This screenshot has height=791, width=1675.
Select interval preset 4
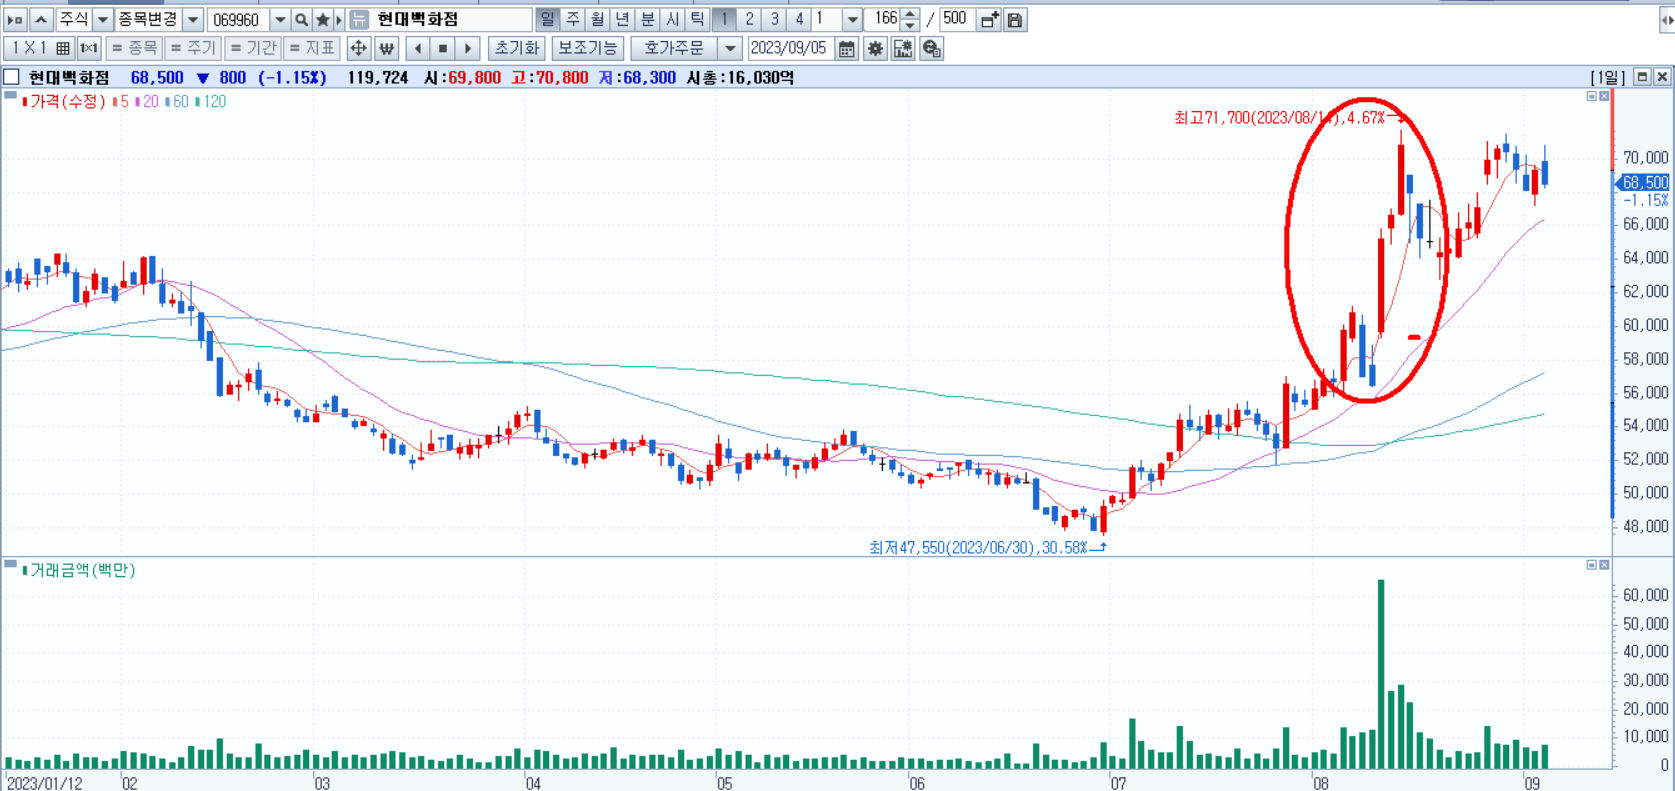click(799, 19)
